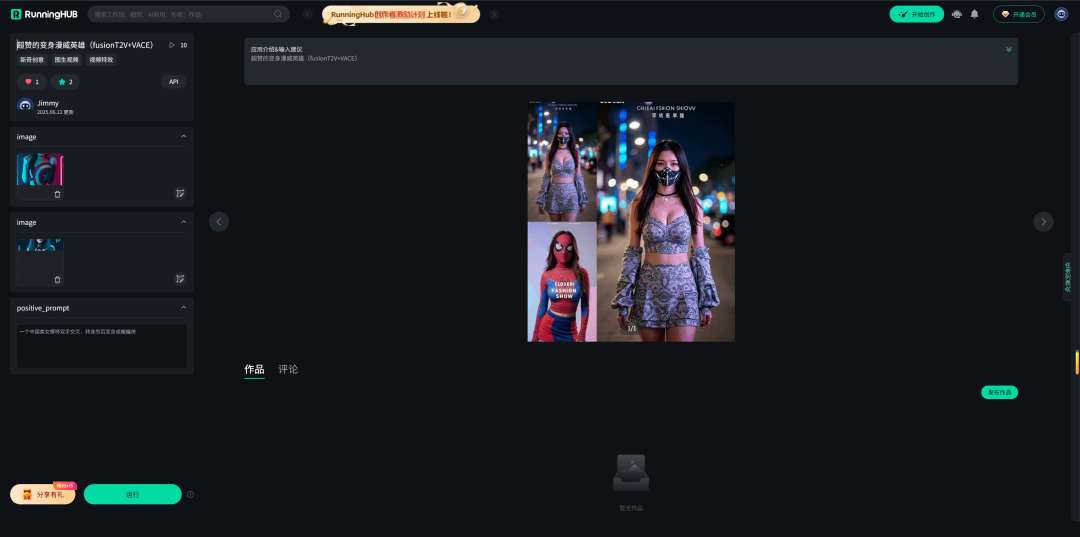Delete the second uploaded image
This screenshot has height=537, width=1080.
pyautogui.click(x=57, y=280)
